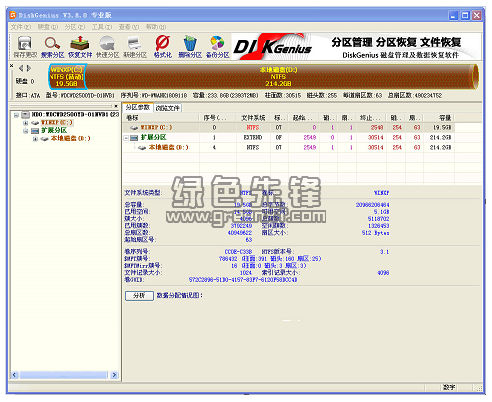The width and height of the screenshot is (492, 402).
Task: Expand the 本地磁盘 (D:) tree node
Action: [35, 139]
